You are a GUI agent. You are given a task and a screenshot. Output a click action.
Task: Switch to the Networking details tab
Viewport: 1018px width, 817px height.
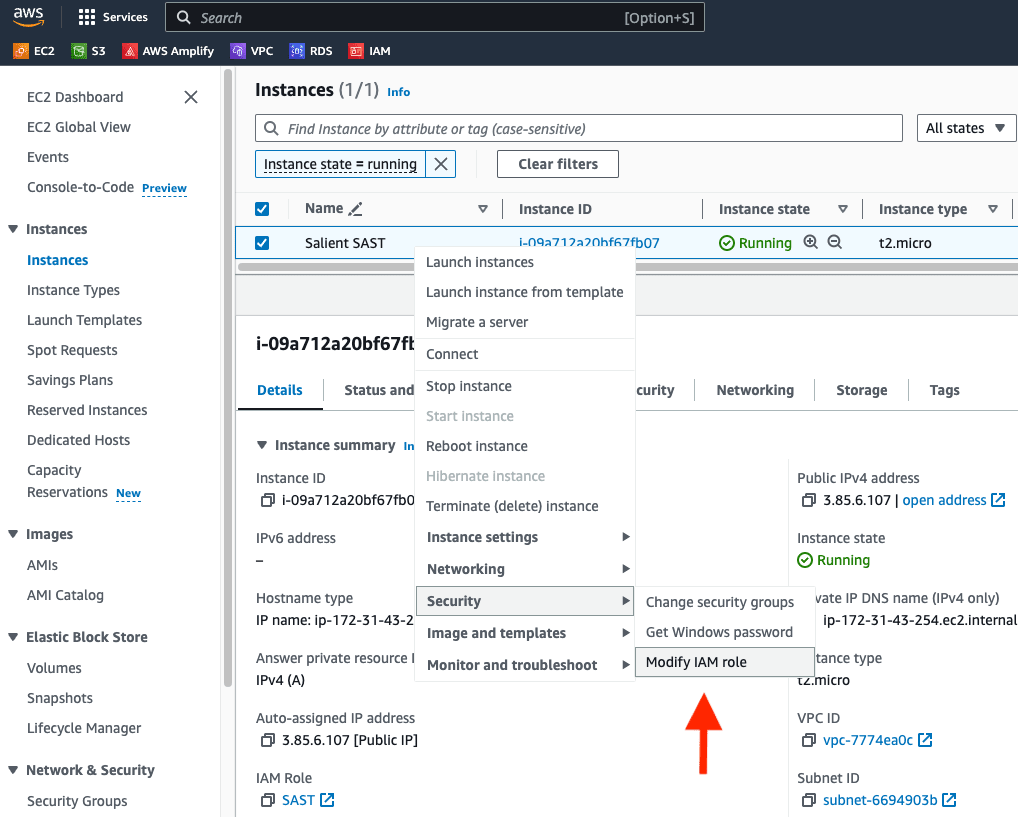[x=755, y=390]
